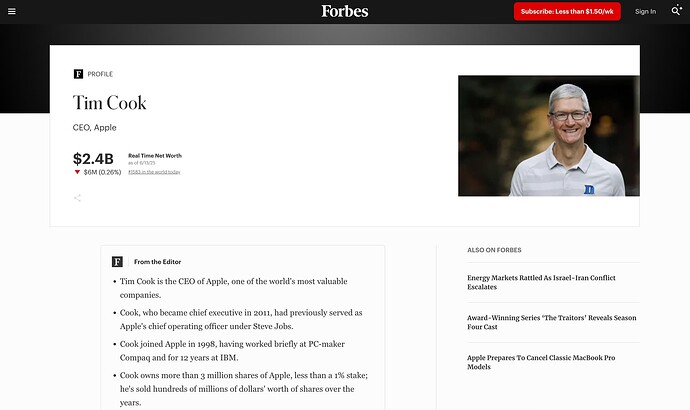
Task: Click the share icon under net worth
Action: [x=77, y=198]
